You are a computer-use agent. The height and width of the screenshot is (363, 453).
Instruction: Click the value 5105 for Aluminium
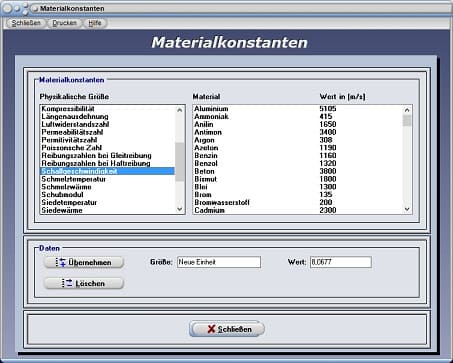[328, 109]
